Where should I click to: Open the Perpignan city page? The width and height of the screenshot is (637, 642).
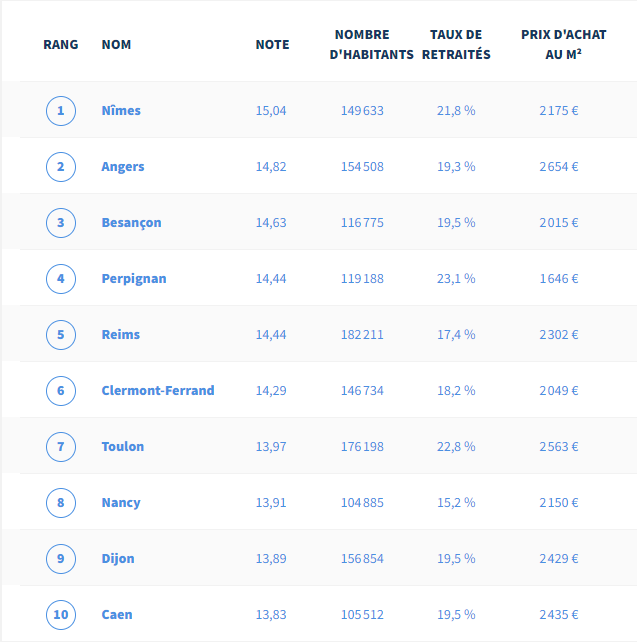[134, 279]
